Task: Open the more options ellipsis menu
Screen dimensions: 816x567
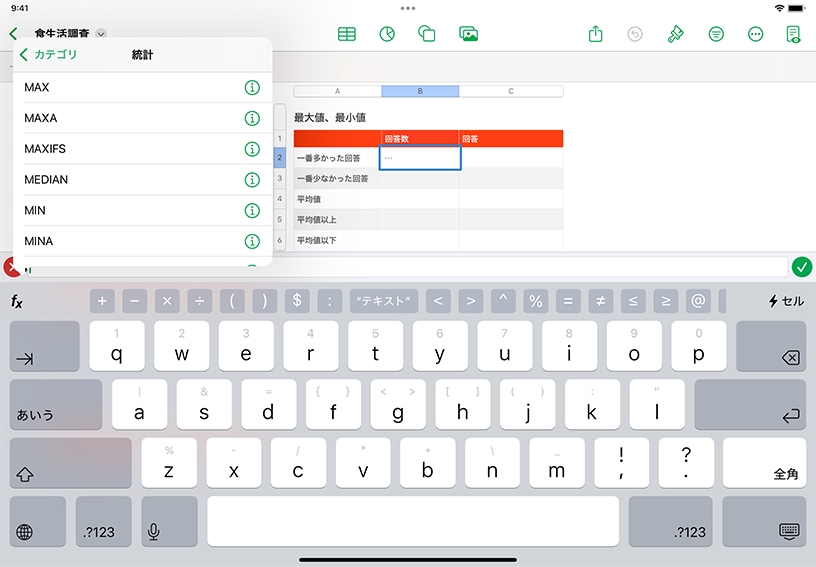Action: point(756,34)
